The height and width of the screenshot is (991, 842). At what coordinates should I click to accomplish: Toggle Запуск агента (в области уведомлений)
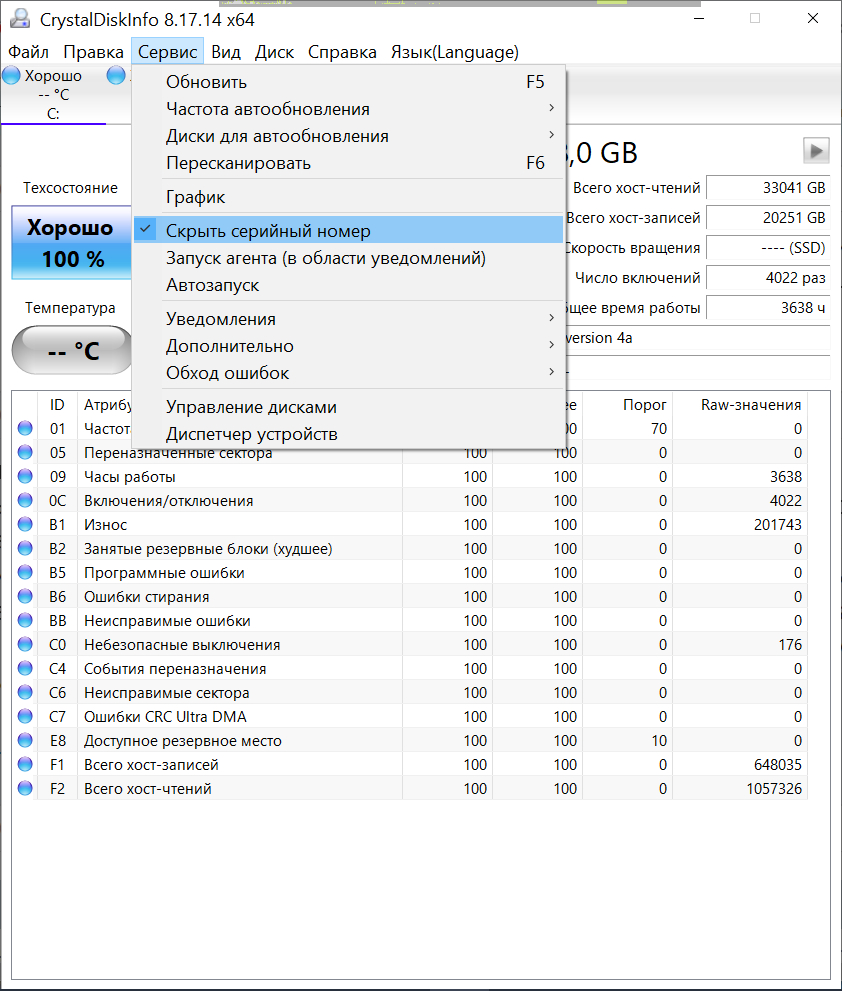click(x=348, y=258)
